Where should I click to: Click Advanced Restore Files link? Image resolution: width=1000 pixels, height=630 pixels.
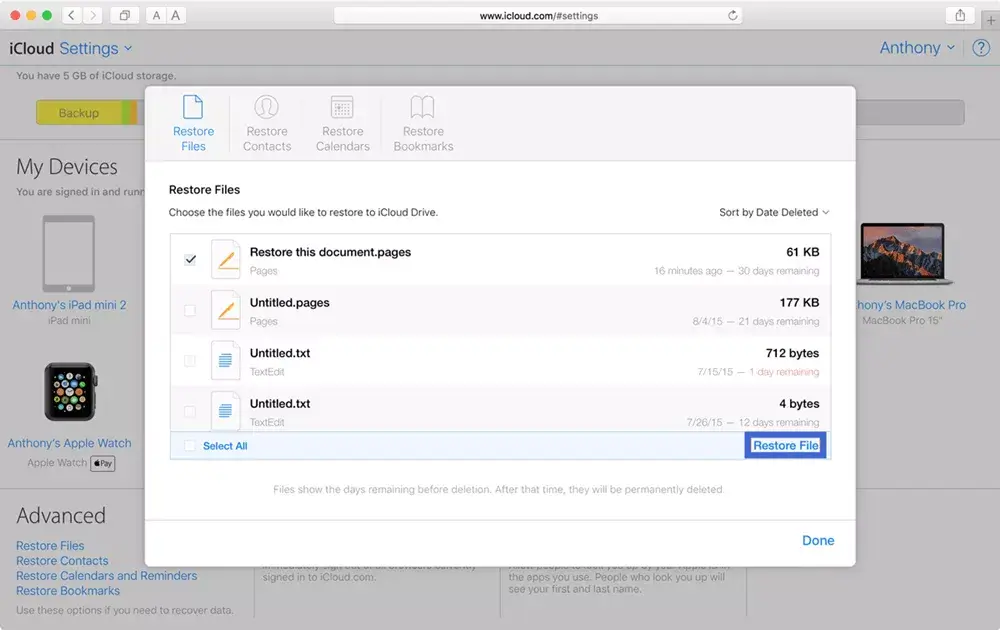click(50, 546)
